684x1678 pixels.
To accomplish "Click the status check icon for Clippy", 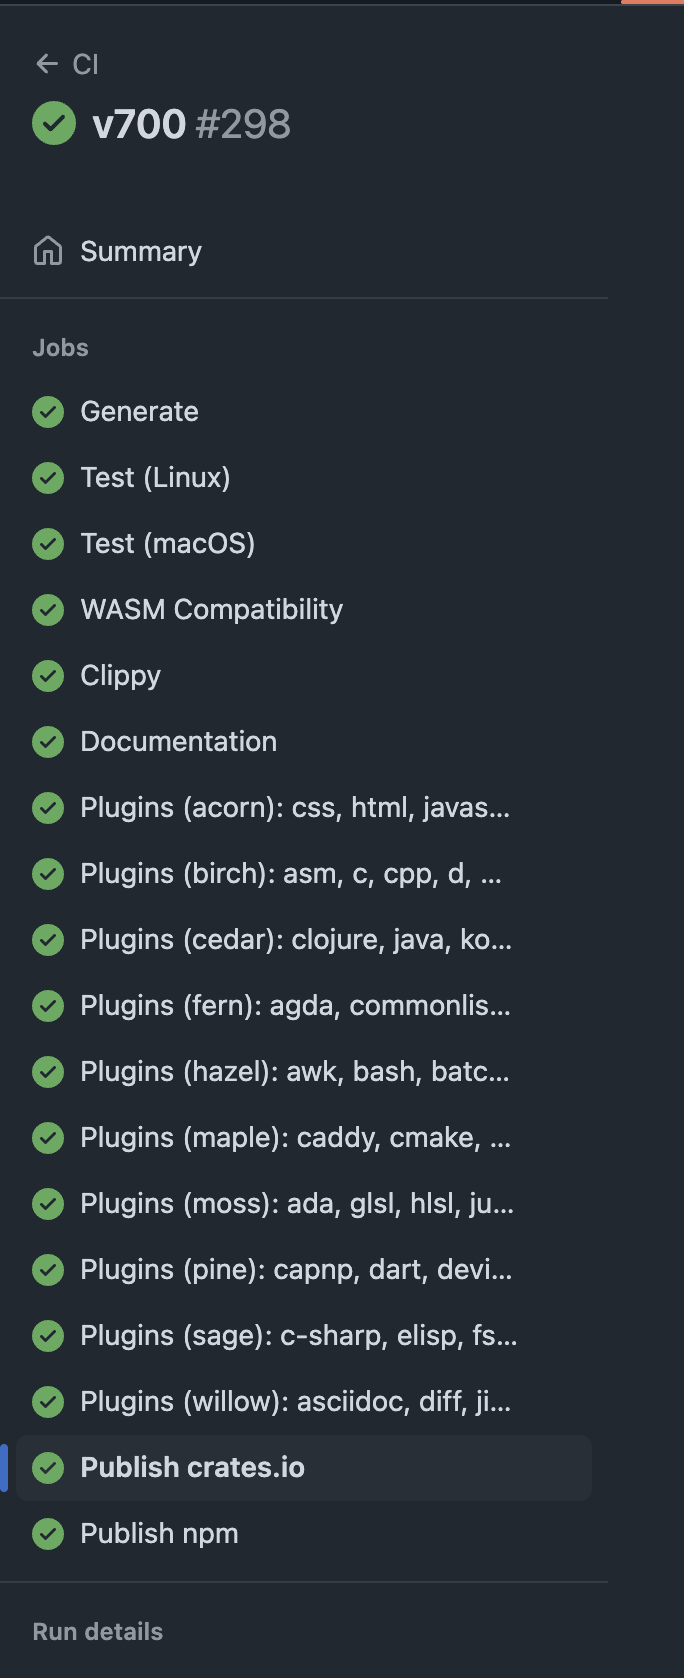I will [48, 675].
